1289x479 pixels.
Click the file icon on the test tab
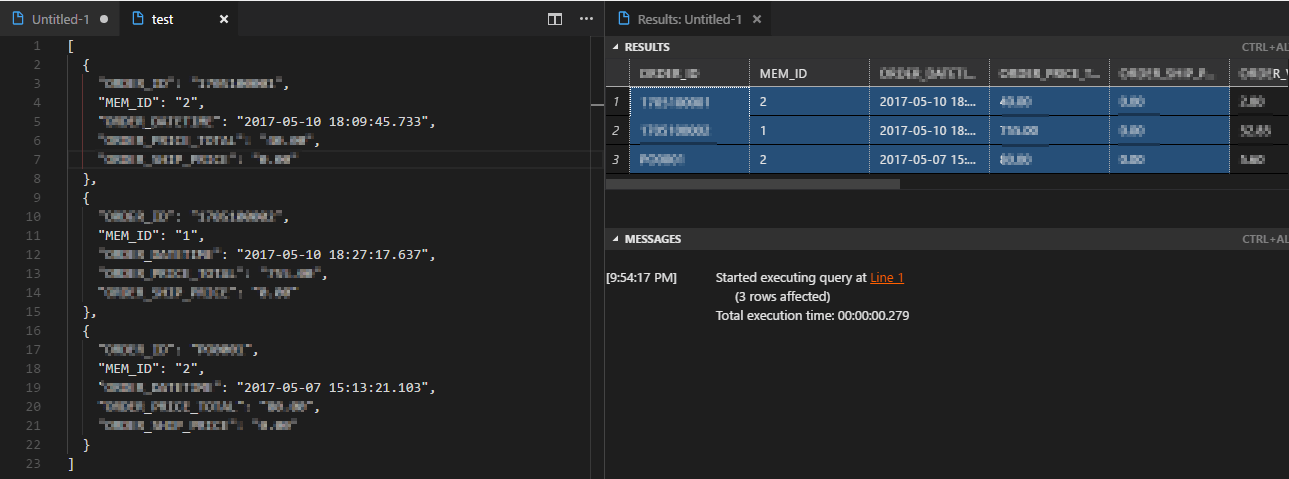coord(138,19)
